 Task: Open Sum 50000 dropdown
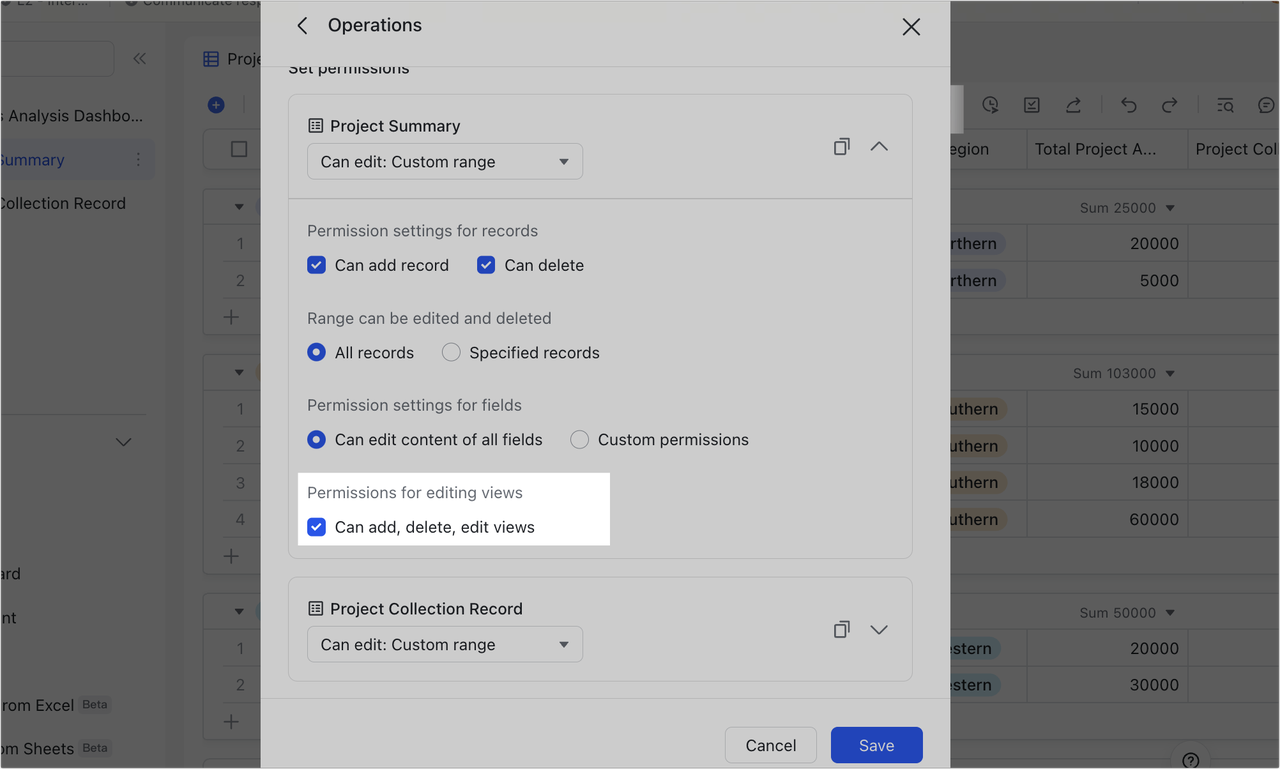1127,612
